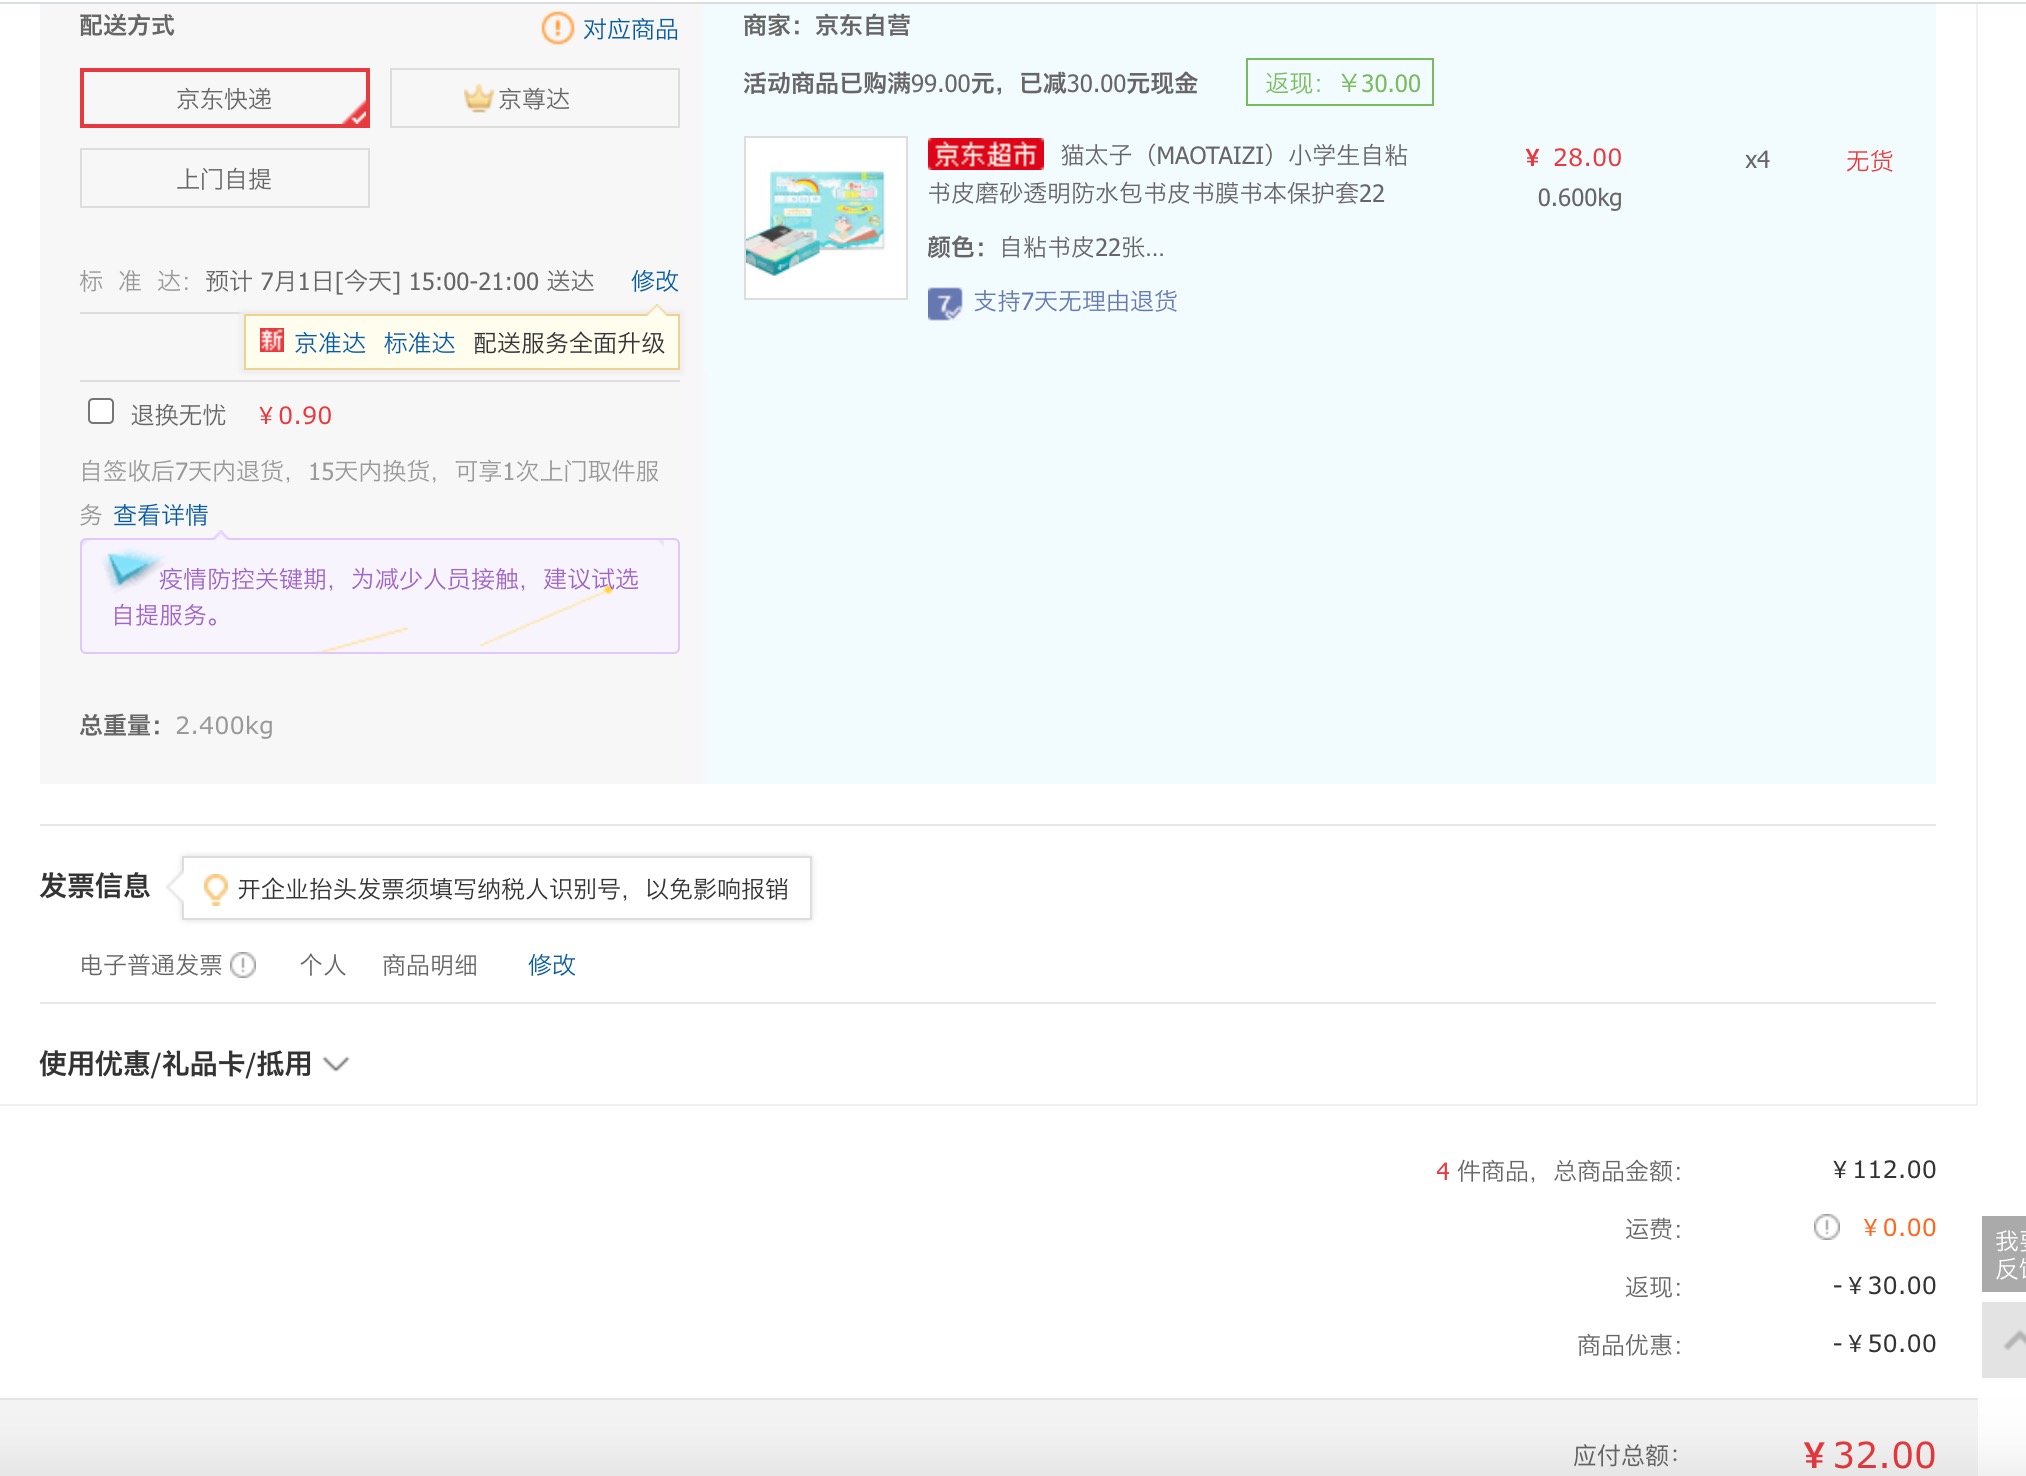Click the 退换无忧 price ¥0.90
This screenshot has height=1476, width=2026.
pos(295,415)
